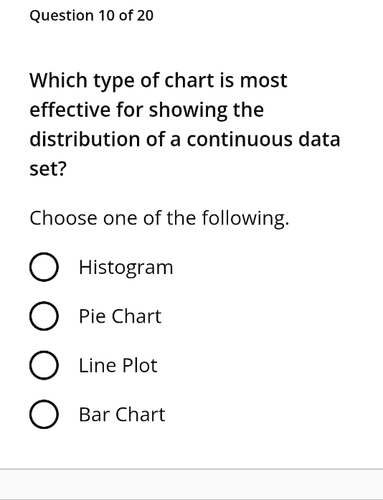This screenshot has width=383, height=500.
Task: Click the word "effective" in the question
Action: tap(70, 109)
